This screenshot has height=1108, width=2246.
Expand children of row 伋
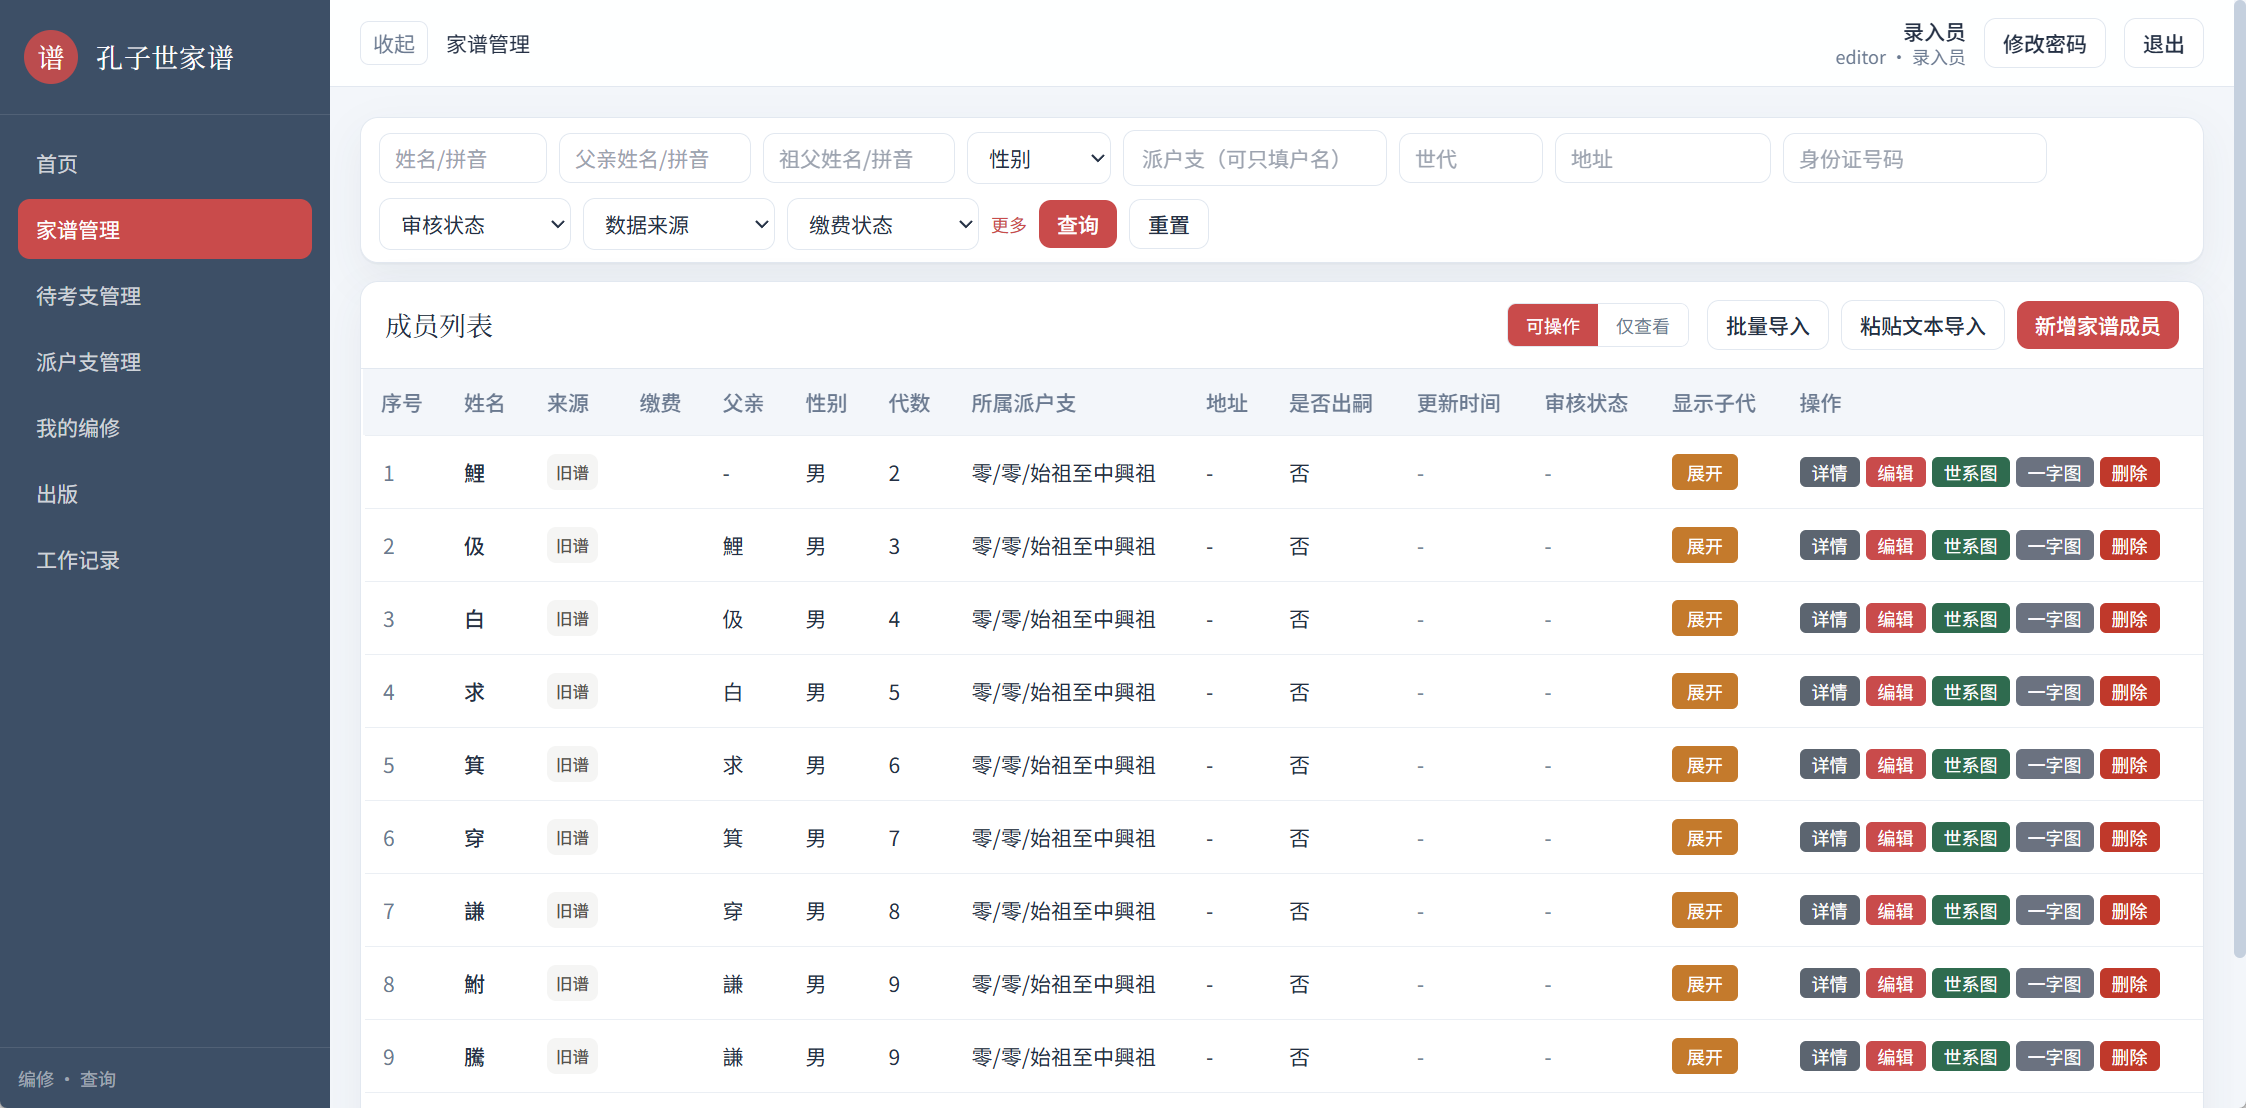coord(1704,546)
